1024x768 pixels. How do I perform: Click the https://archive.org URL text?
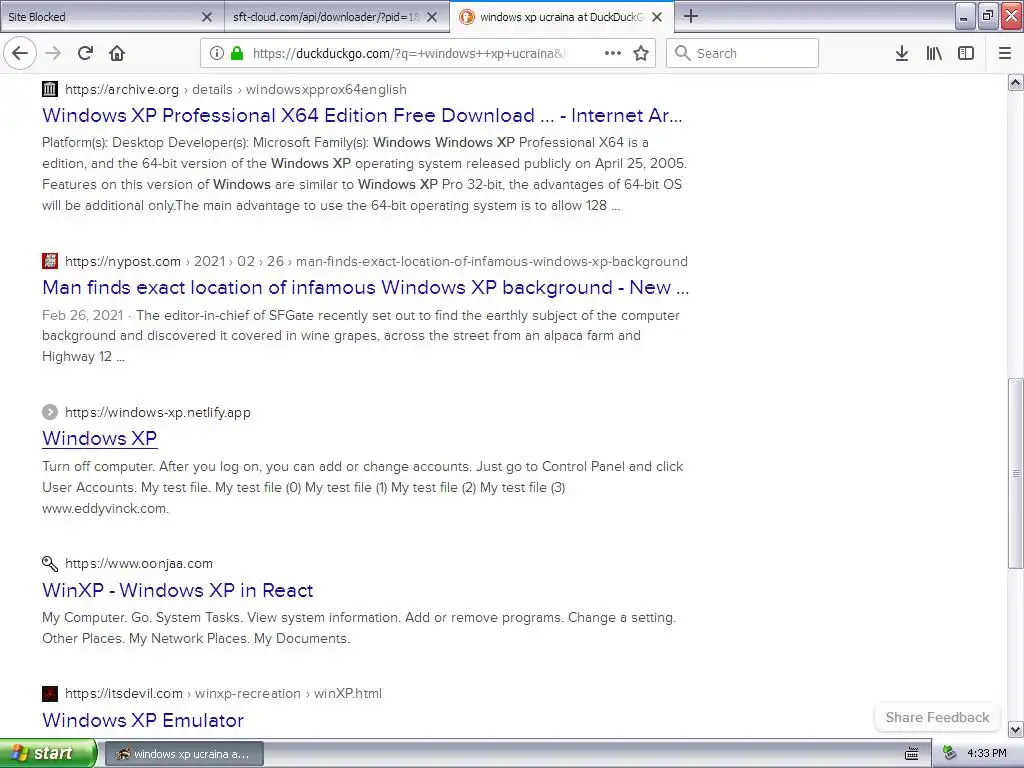[121, 89]
